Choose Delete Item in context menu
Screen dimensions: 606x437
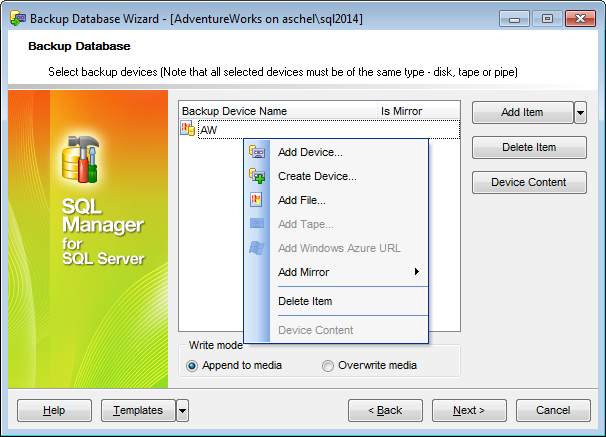click(x=336, y=301)
